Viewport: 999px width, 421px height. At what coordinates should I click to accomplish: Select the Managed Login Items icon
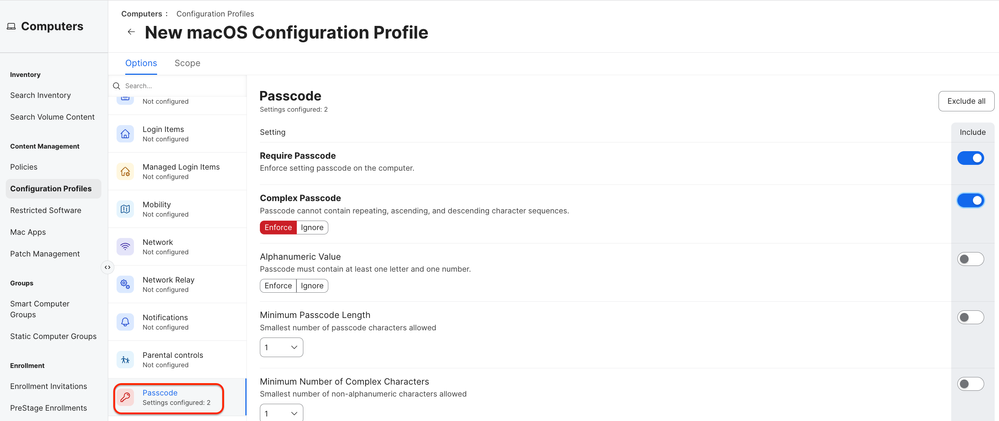(x=126, y=171)
